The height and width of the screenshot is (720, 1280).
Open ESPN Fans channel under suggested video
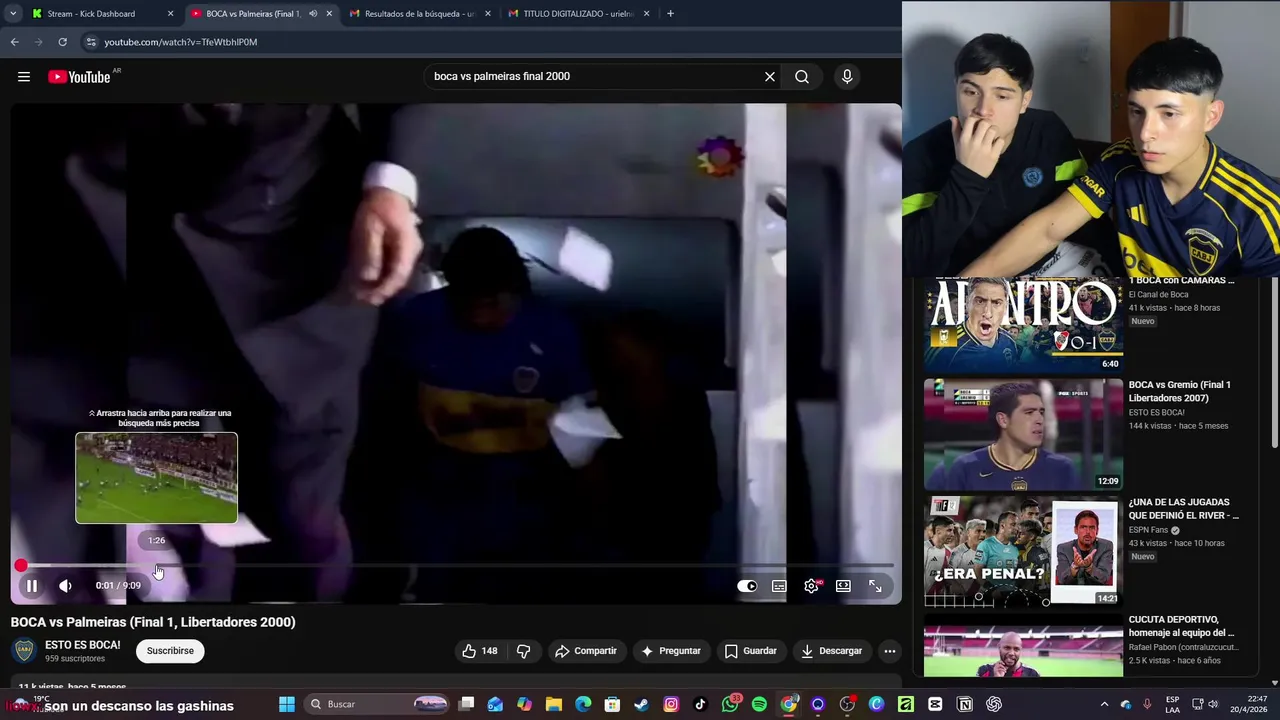pyautogui.click(x=1149, y=530)
